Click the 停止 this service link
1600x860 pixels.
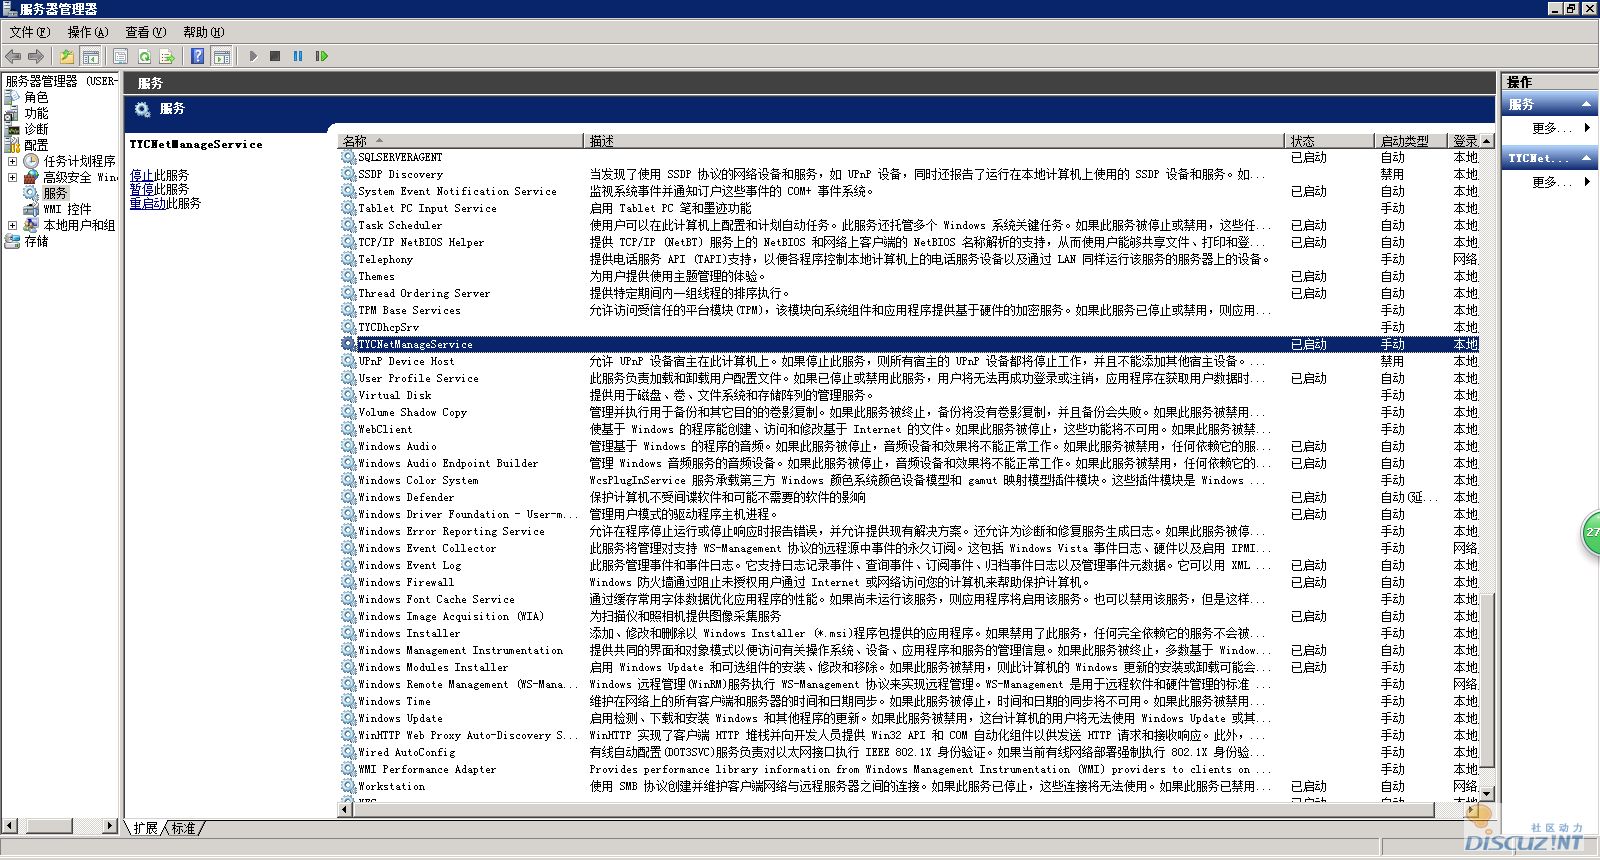pos(141,175)
